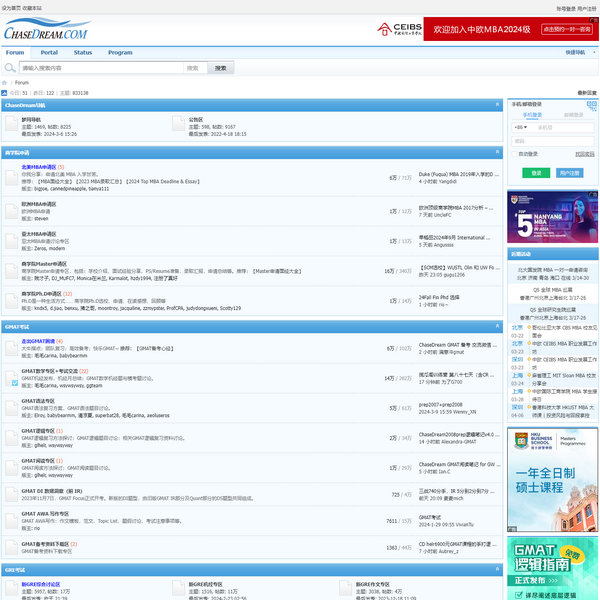Click the 用户注册 button
This screenshot has width=600, height=600.
(569, 173)
